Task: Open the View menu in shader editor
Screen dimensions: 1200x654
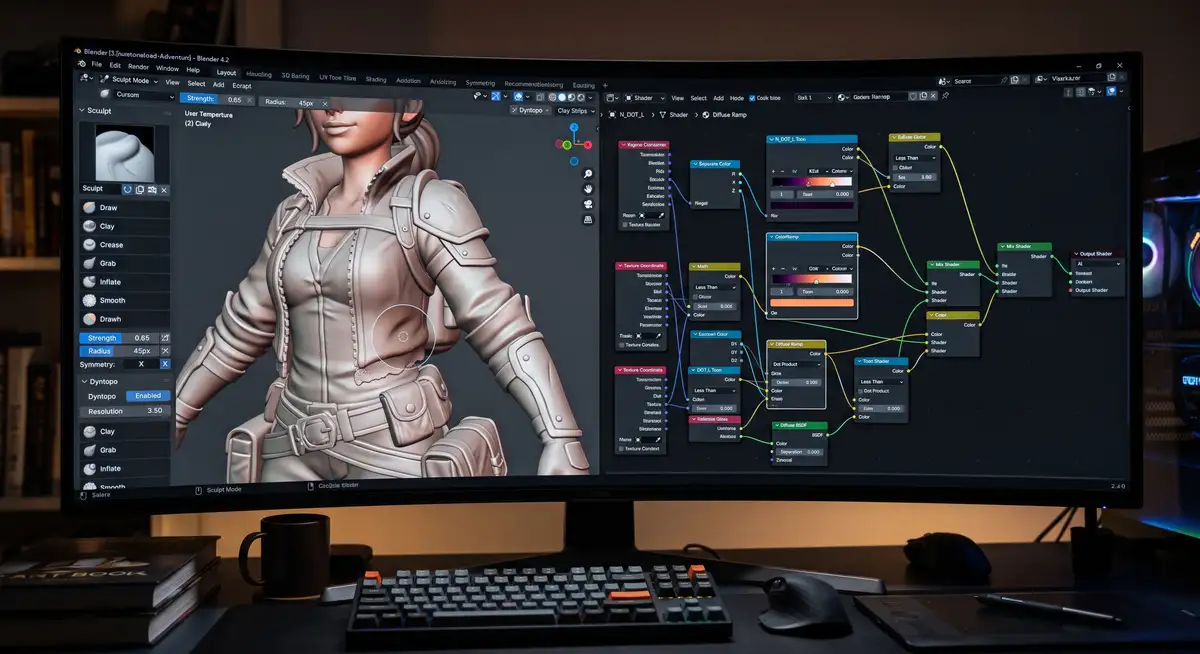Action: tap(678, 98)
